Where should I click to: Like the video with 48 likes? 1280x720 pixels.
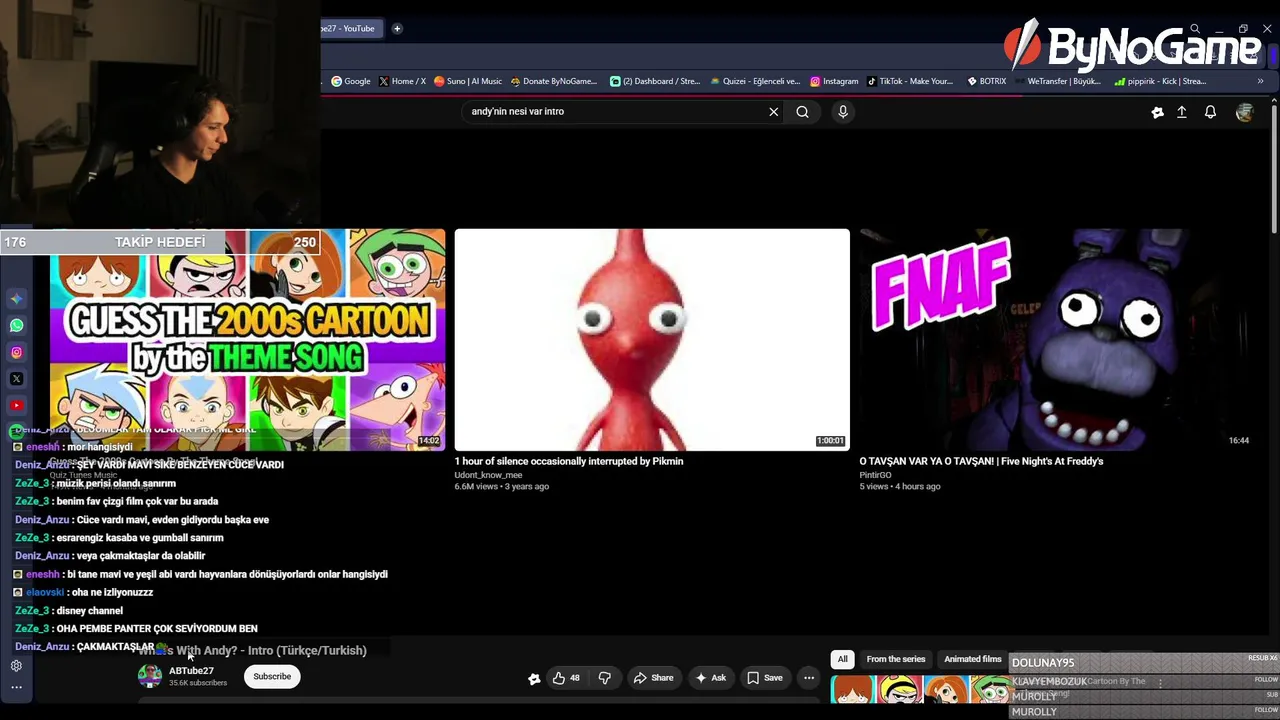[x=567, y=678]
